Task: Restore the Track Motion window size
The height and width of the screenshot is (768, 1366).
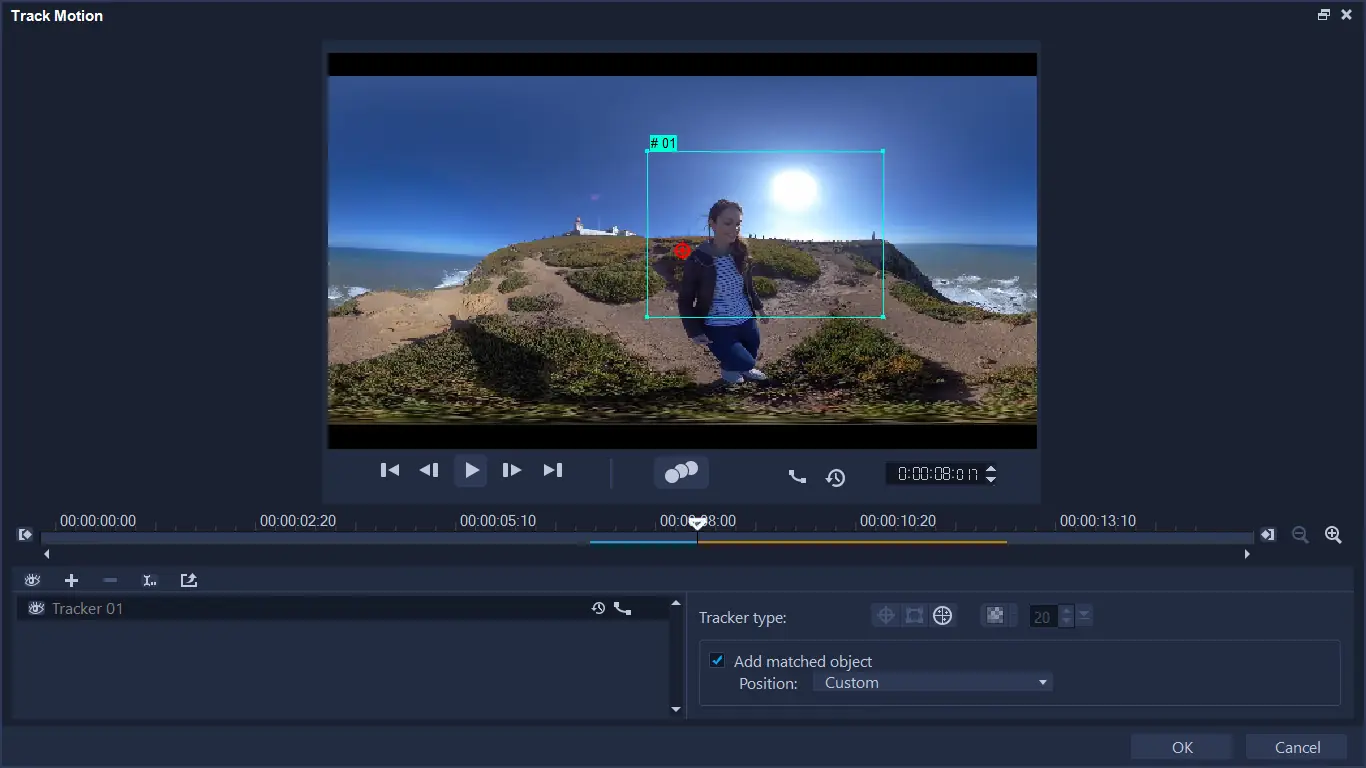Action: pyautogui.click(x=1324, y=15)
